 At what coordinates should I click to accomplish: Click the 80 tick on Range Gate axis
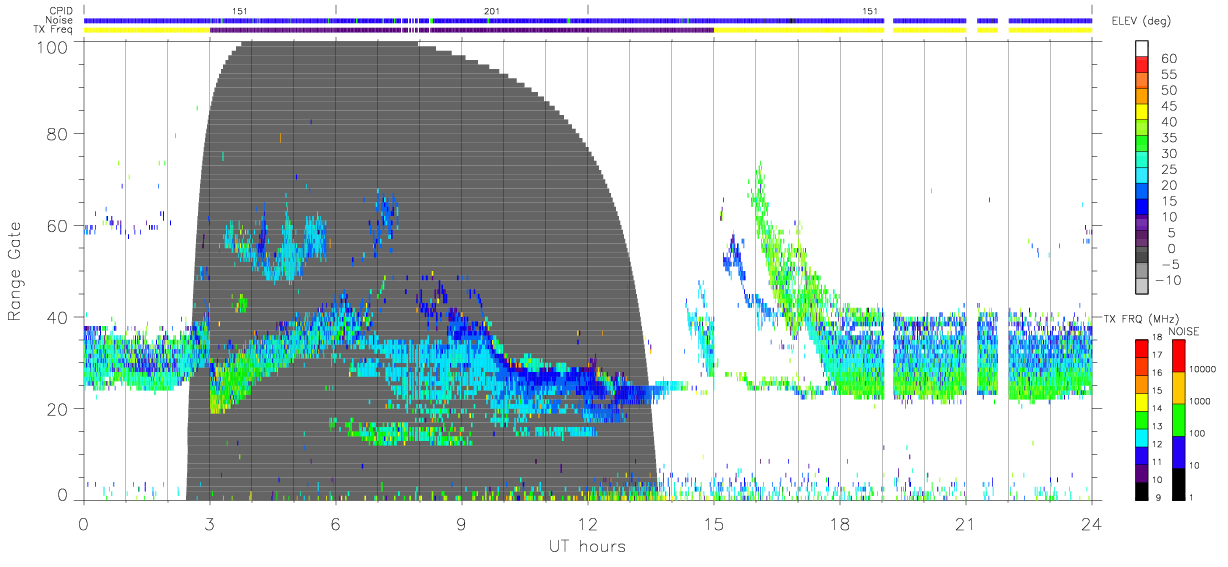click(57, 134)
